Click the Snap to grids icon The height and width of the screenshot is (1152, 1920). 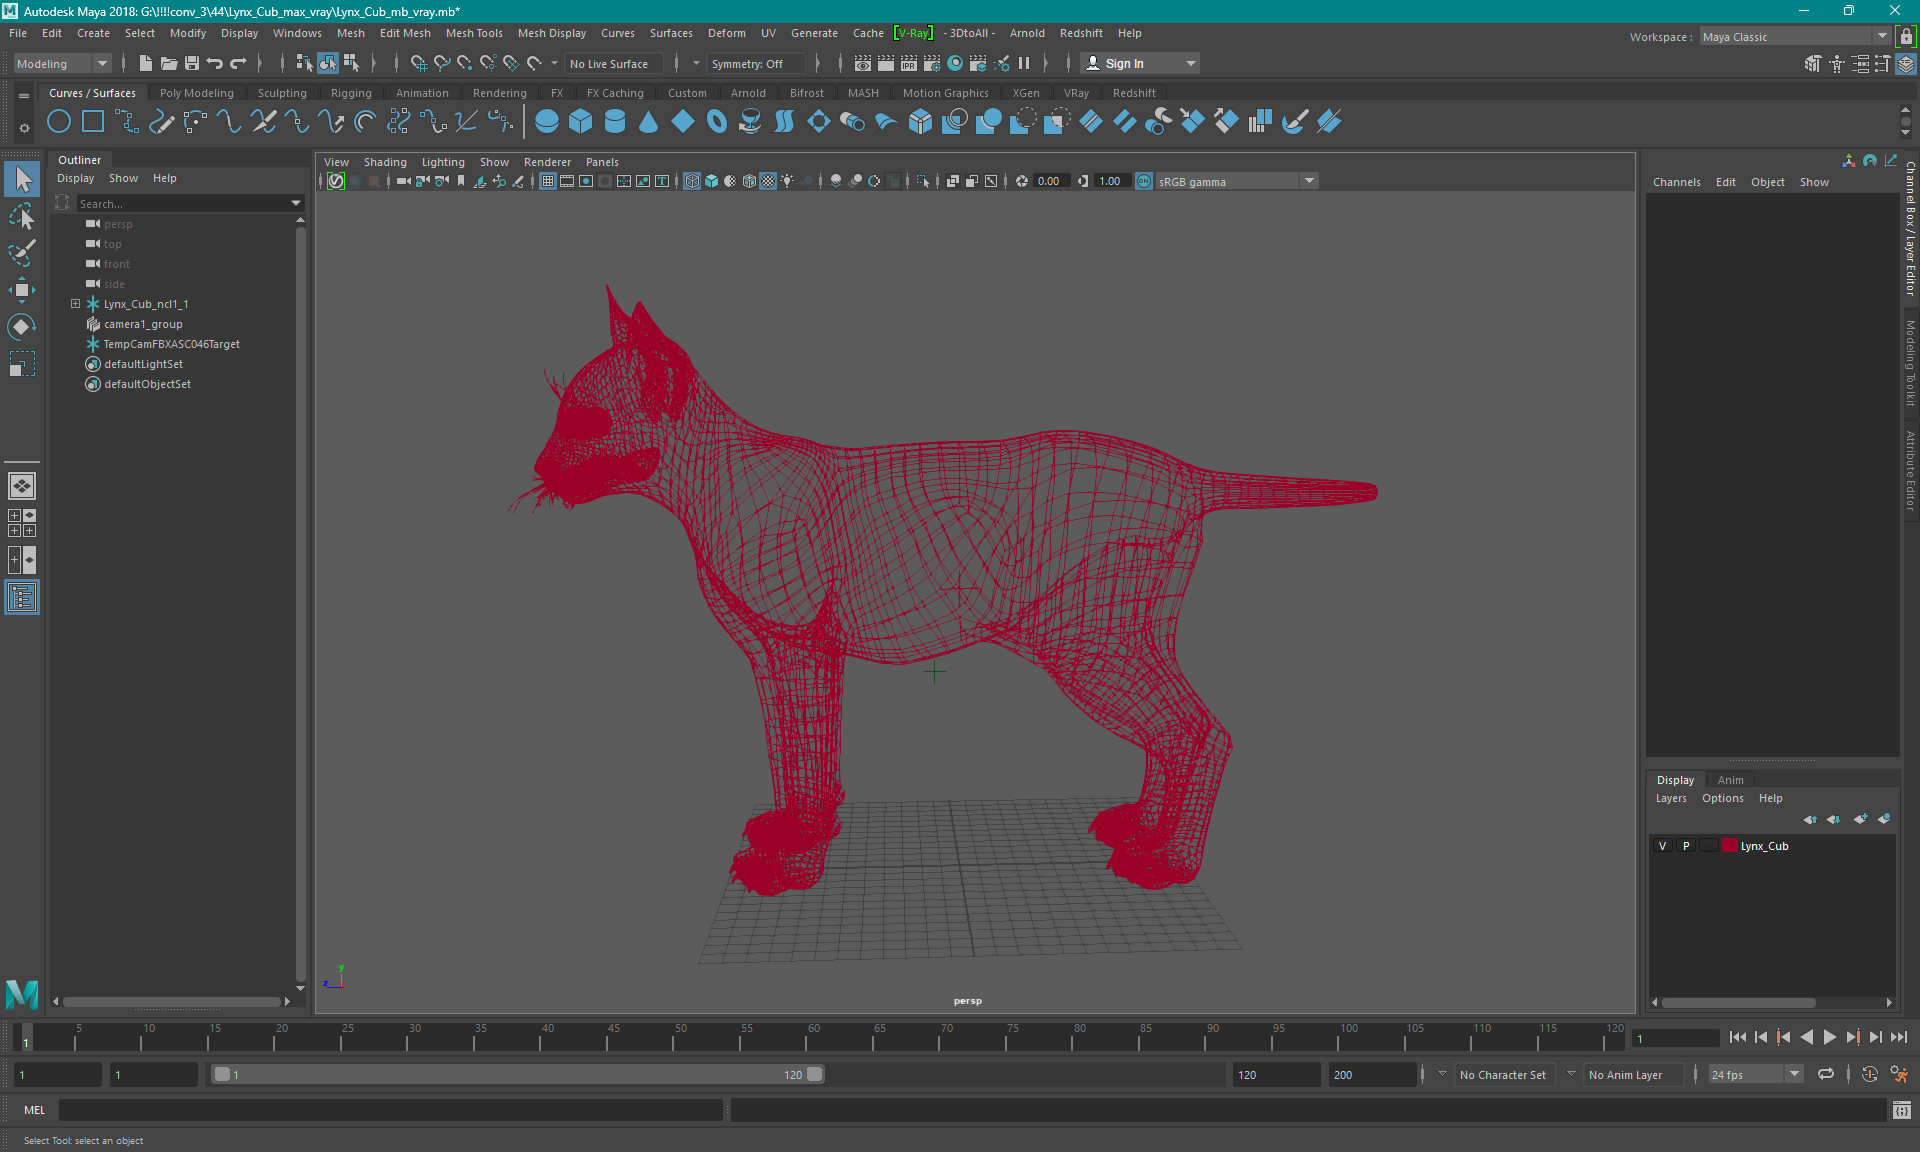tap(419, 63)
